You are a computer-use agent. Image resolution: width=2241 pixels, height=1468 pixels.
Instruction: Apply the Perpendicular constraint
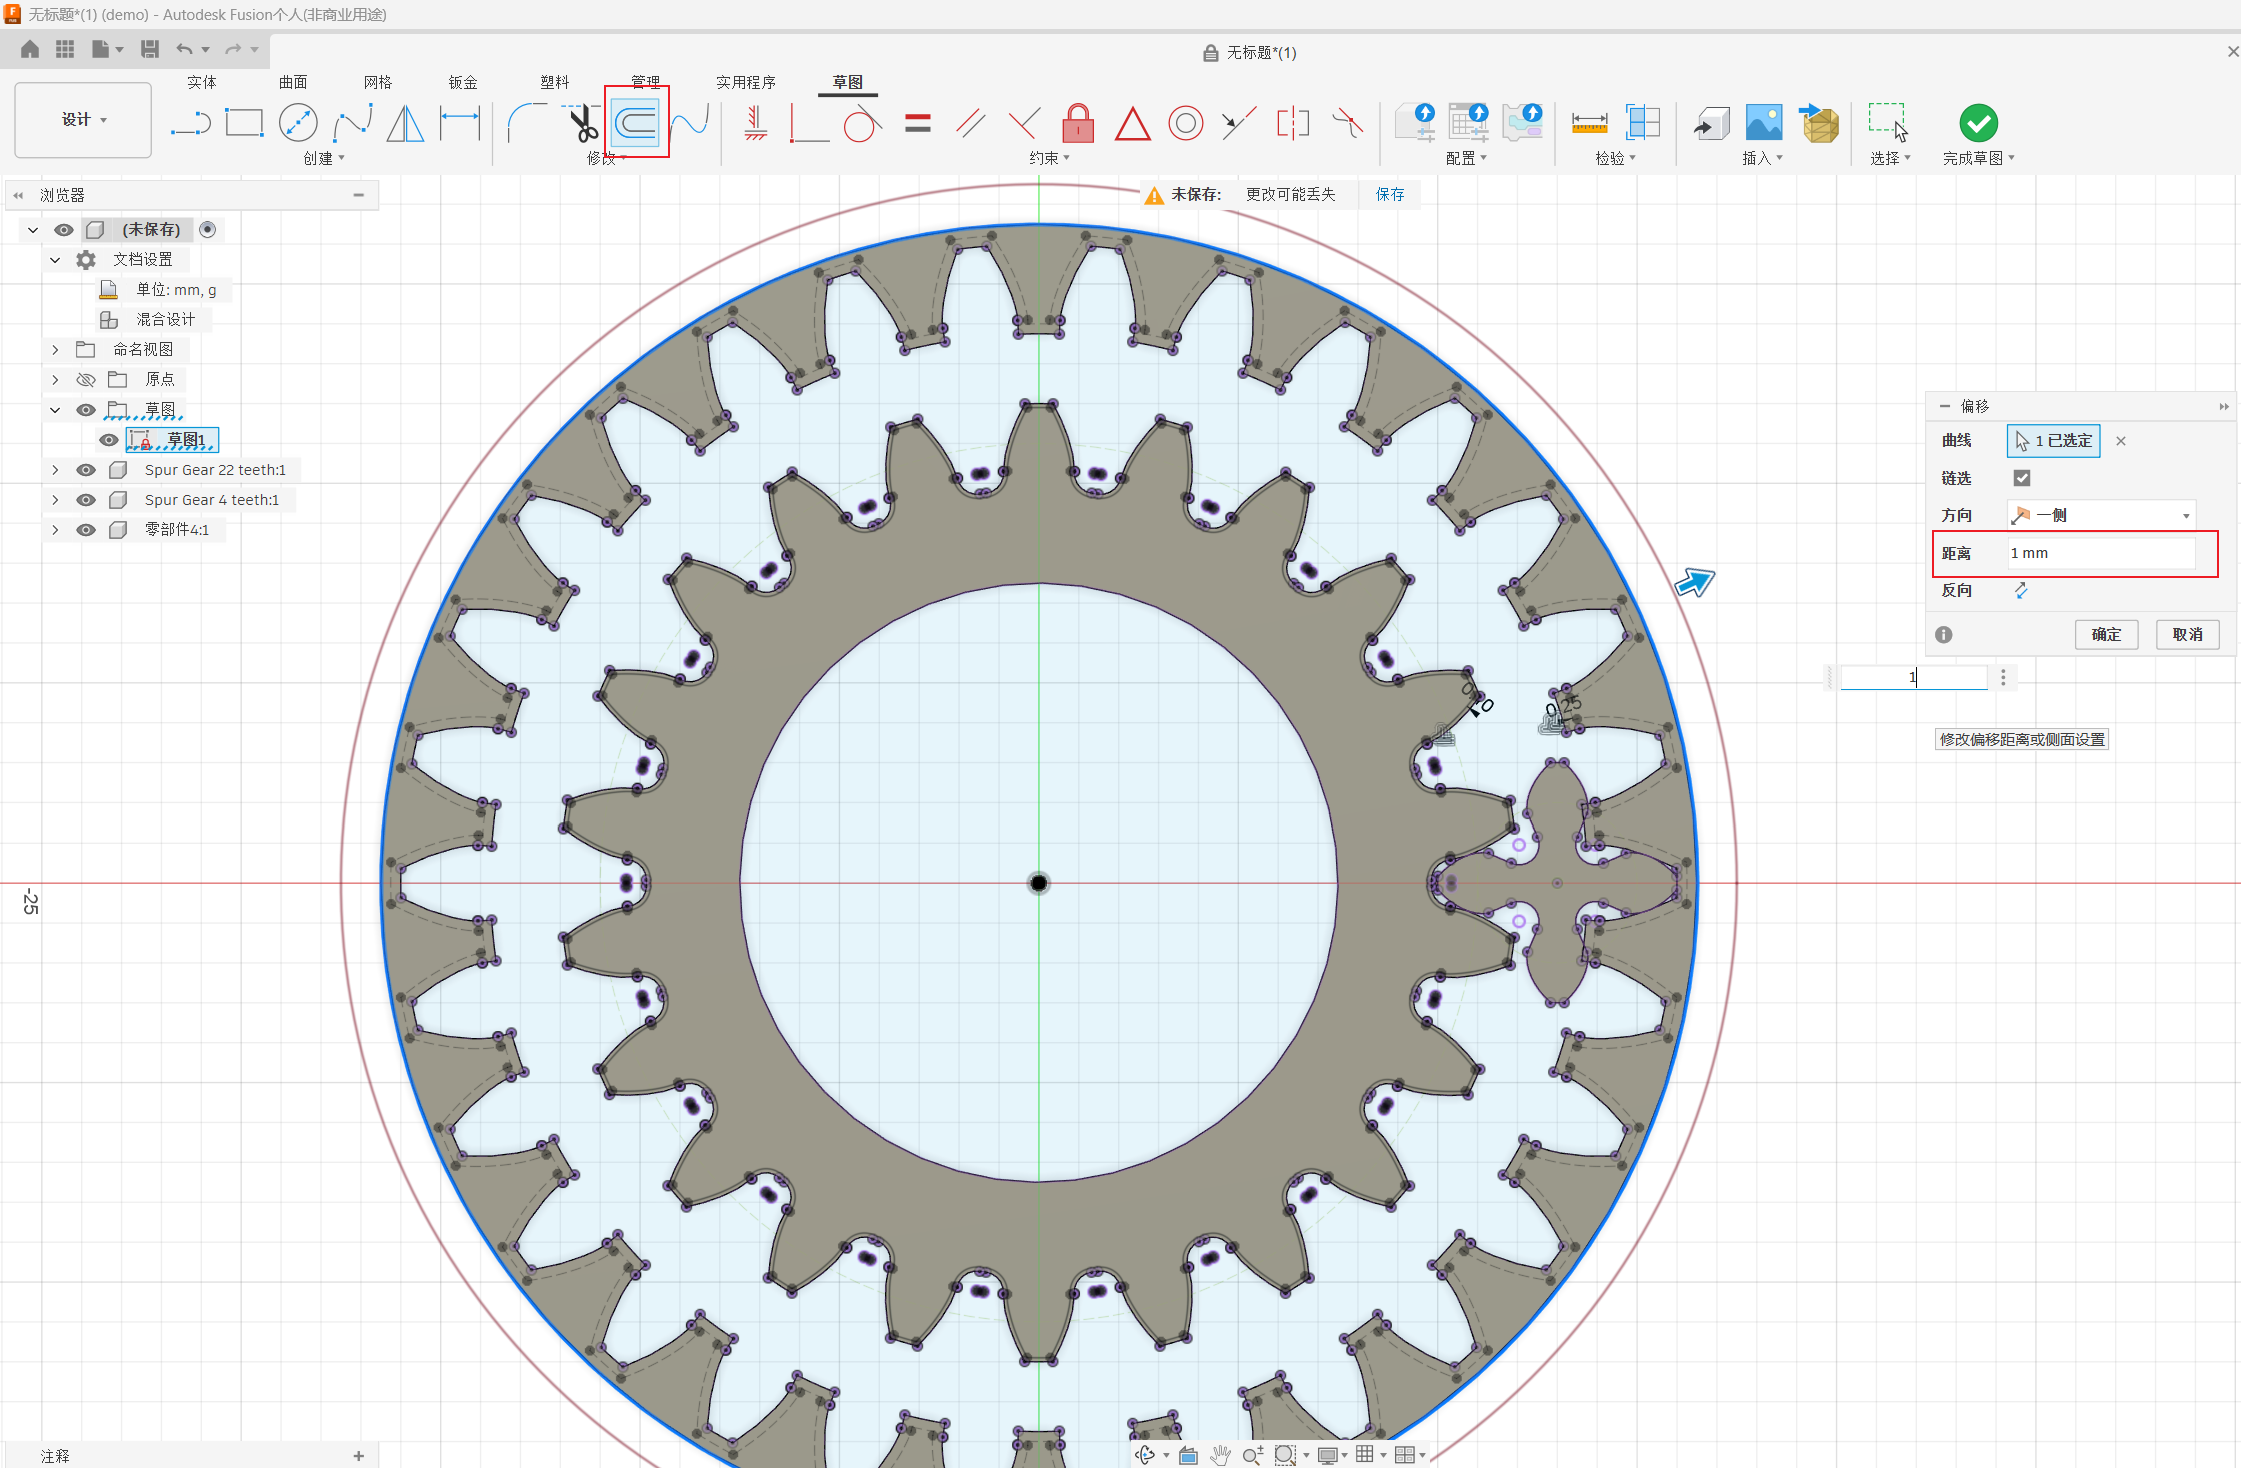[1024, 124]
